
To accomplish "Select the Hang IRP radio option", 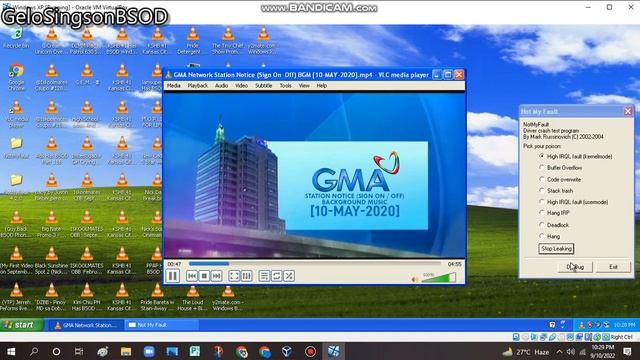I will pos(554,213).
